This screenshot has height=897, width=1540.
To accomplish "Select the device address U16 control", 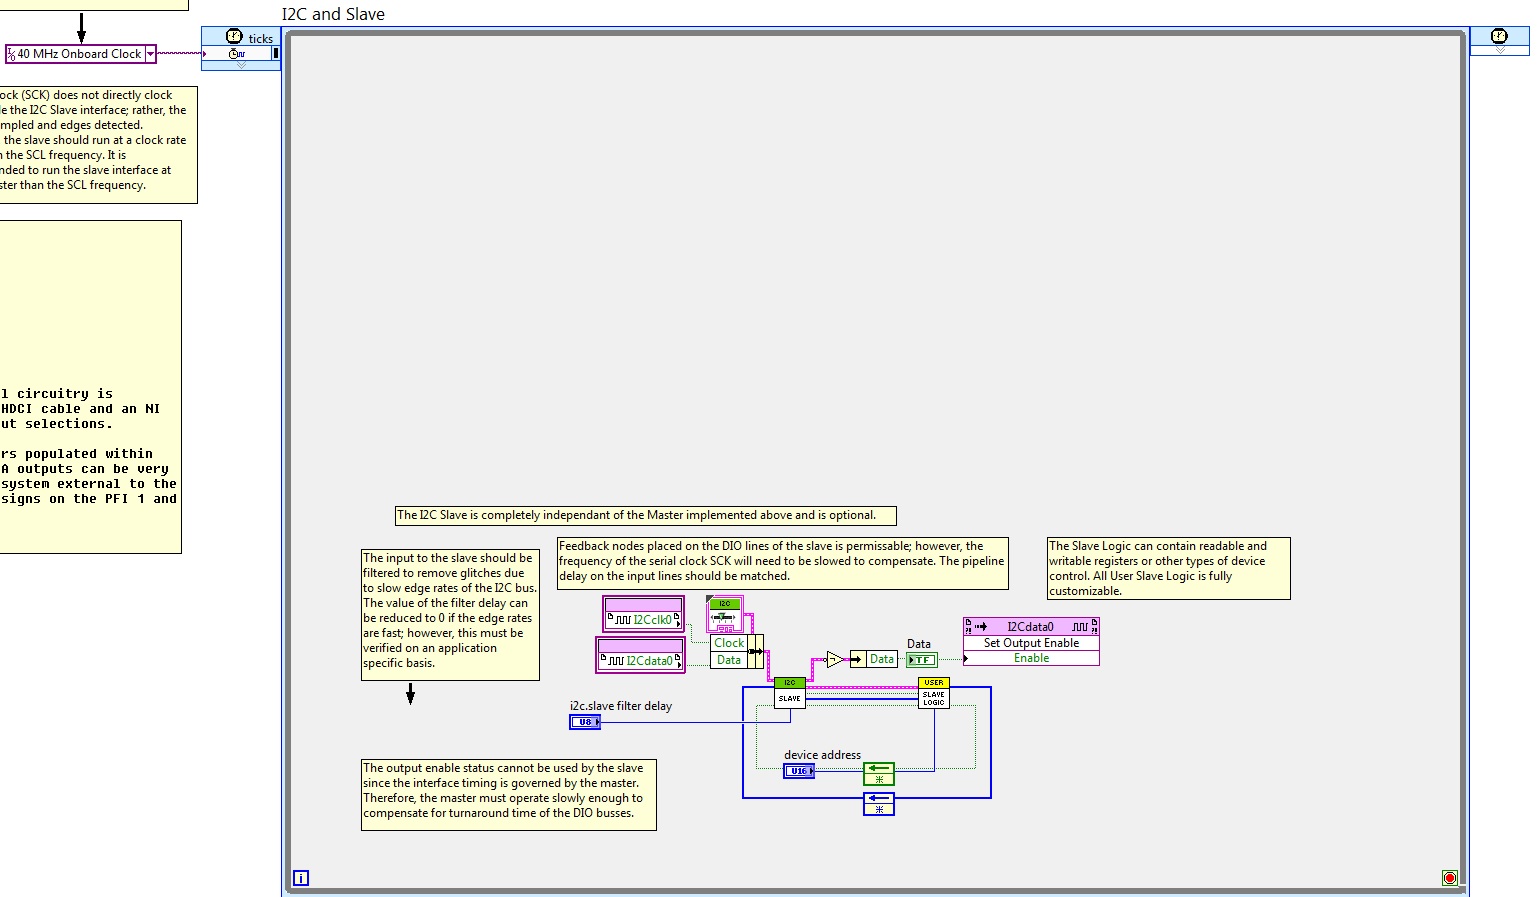I will (x=799, y=771).
